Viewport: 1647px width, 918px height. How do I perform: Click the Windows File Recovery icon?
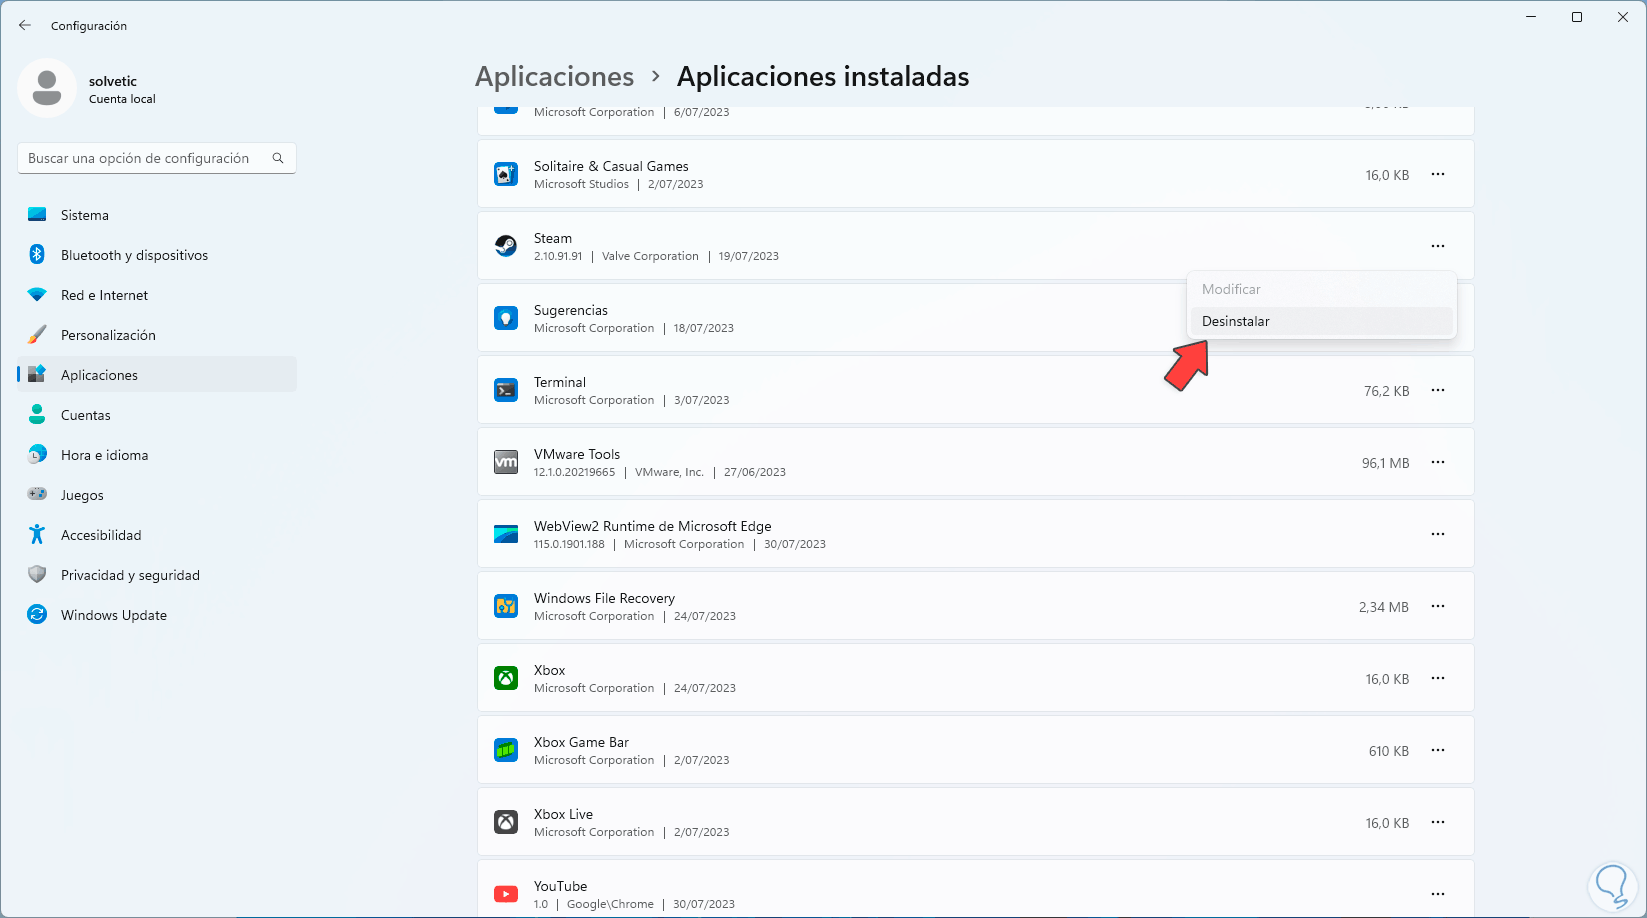click(x=506, y=606)
